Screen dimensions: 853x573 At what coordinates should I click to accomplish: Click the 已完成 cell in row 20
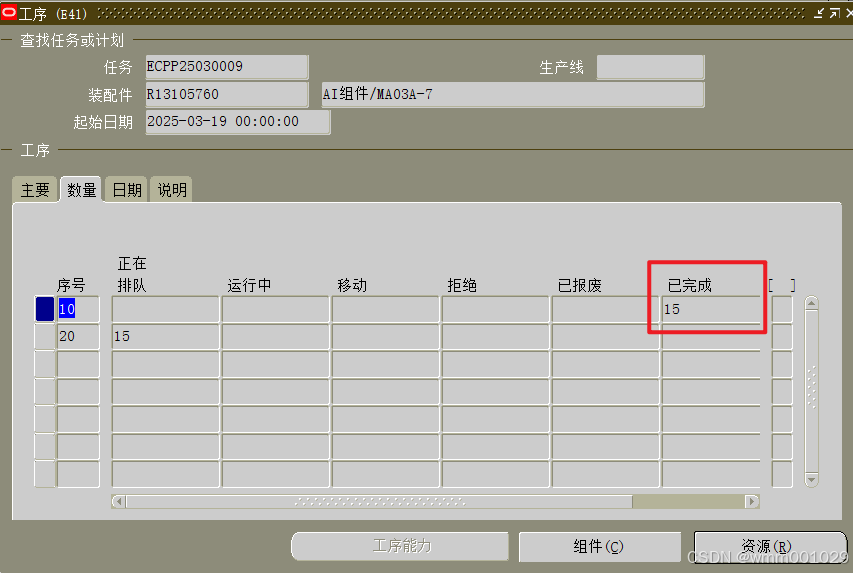(711, 336)
